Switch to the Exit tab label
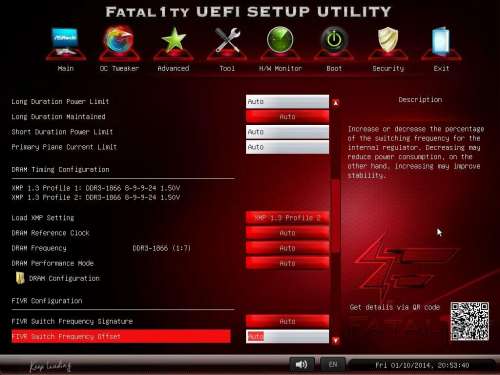The width and height of the screenshot is (500, 375). coord(441,68)
